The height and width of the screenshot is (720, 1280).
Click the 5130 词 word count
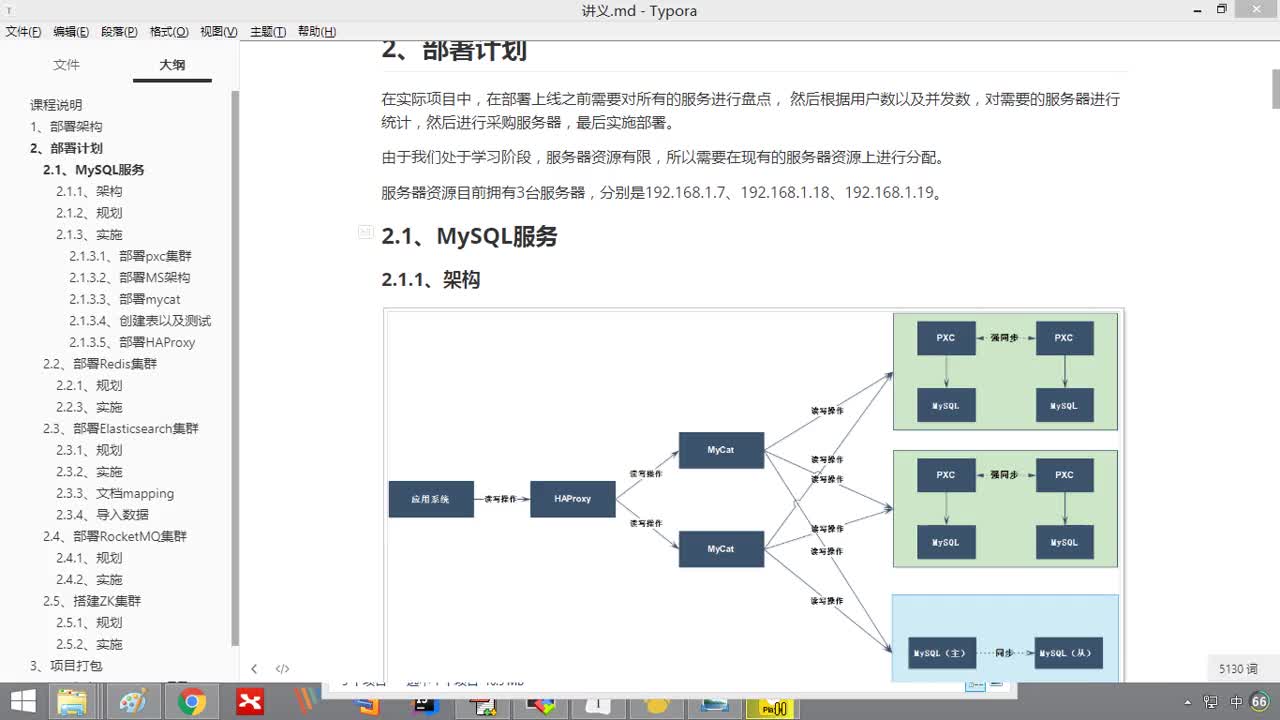pos(1238,669)
